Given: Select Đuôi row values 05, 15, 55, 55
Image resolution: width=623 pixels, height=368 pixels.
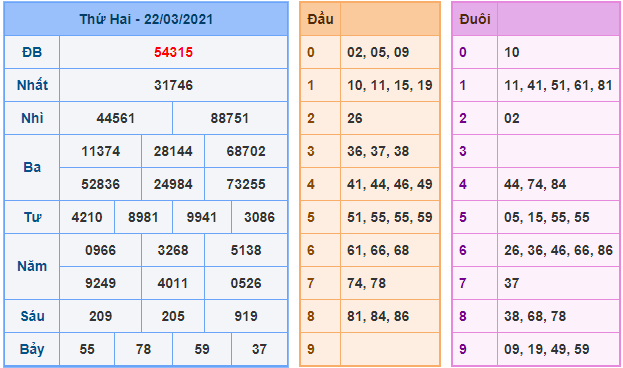Looking at the screenshot, I should 547,217.
